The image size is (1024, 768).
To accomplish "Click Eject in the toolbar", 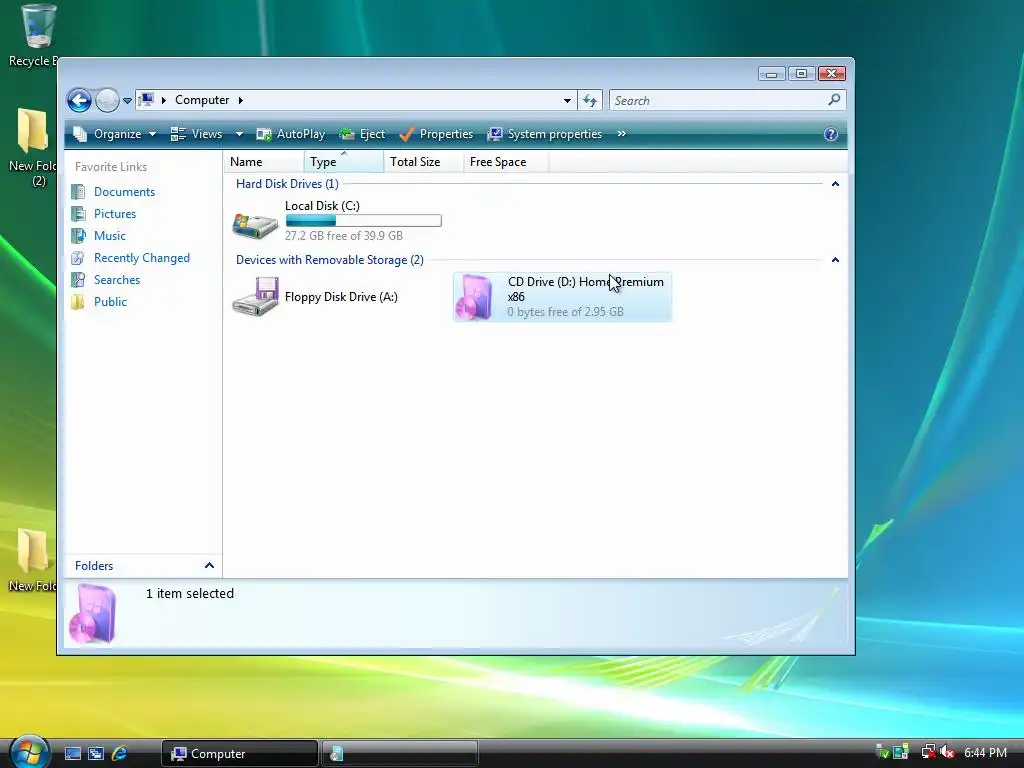I will (362, 134).
